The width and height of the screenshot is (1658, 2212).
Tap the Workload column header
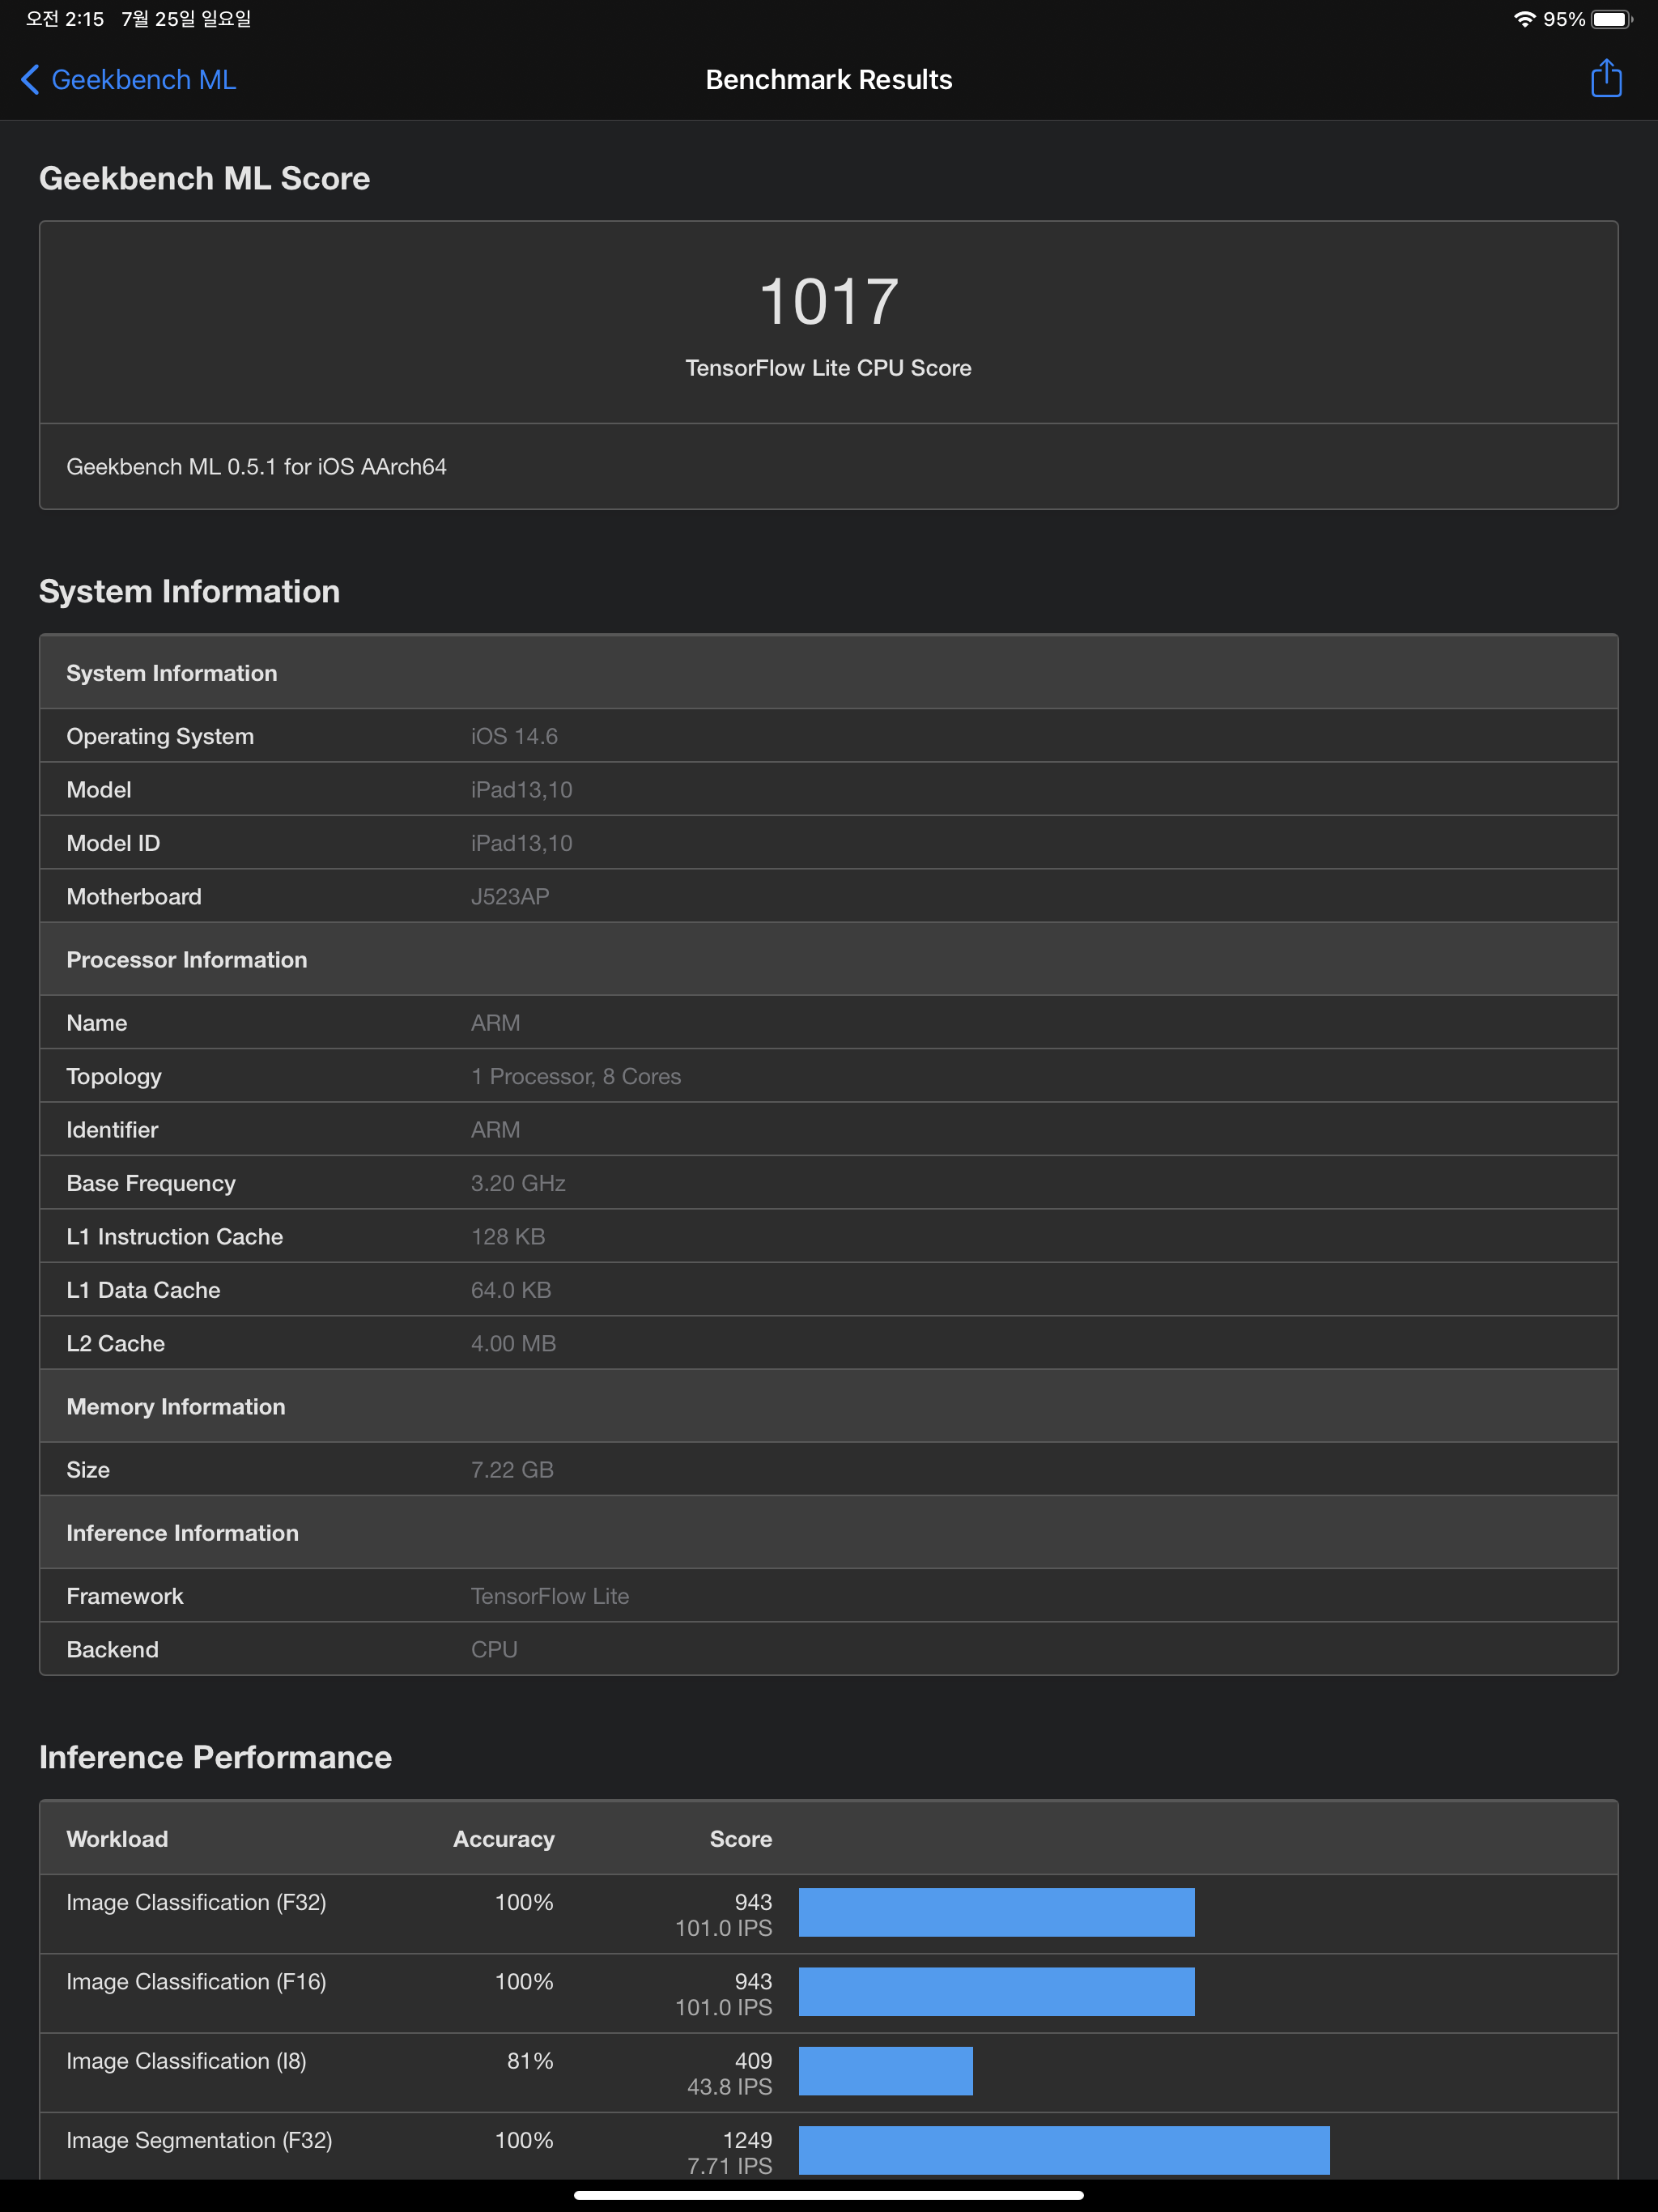coord(117,1839)
